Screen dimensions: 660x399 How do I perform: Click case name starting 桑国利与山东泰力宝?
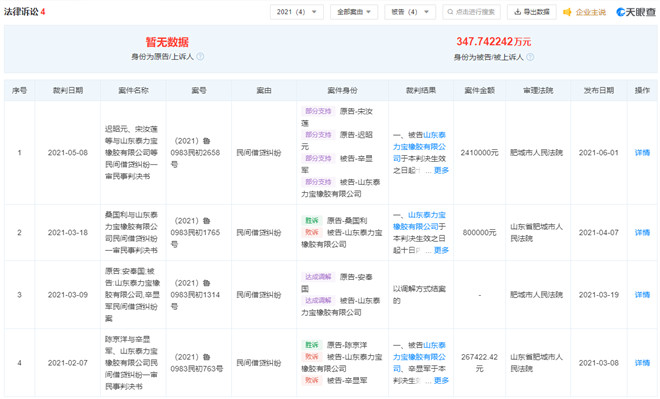[x=131, y=232]
